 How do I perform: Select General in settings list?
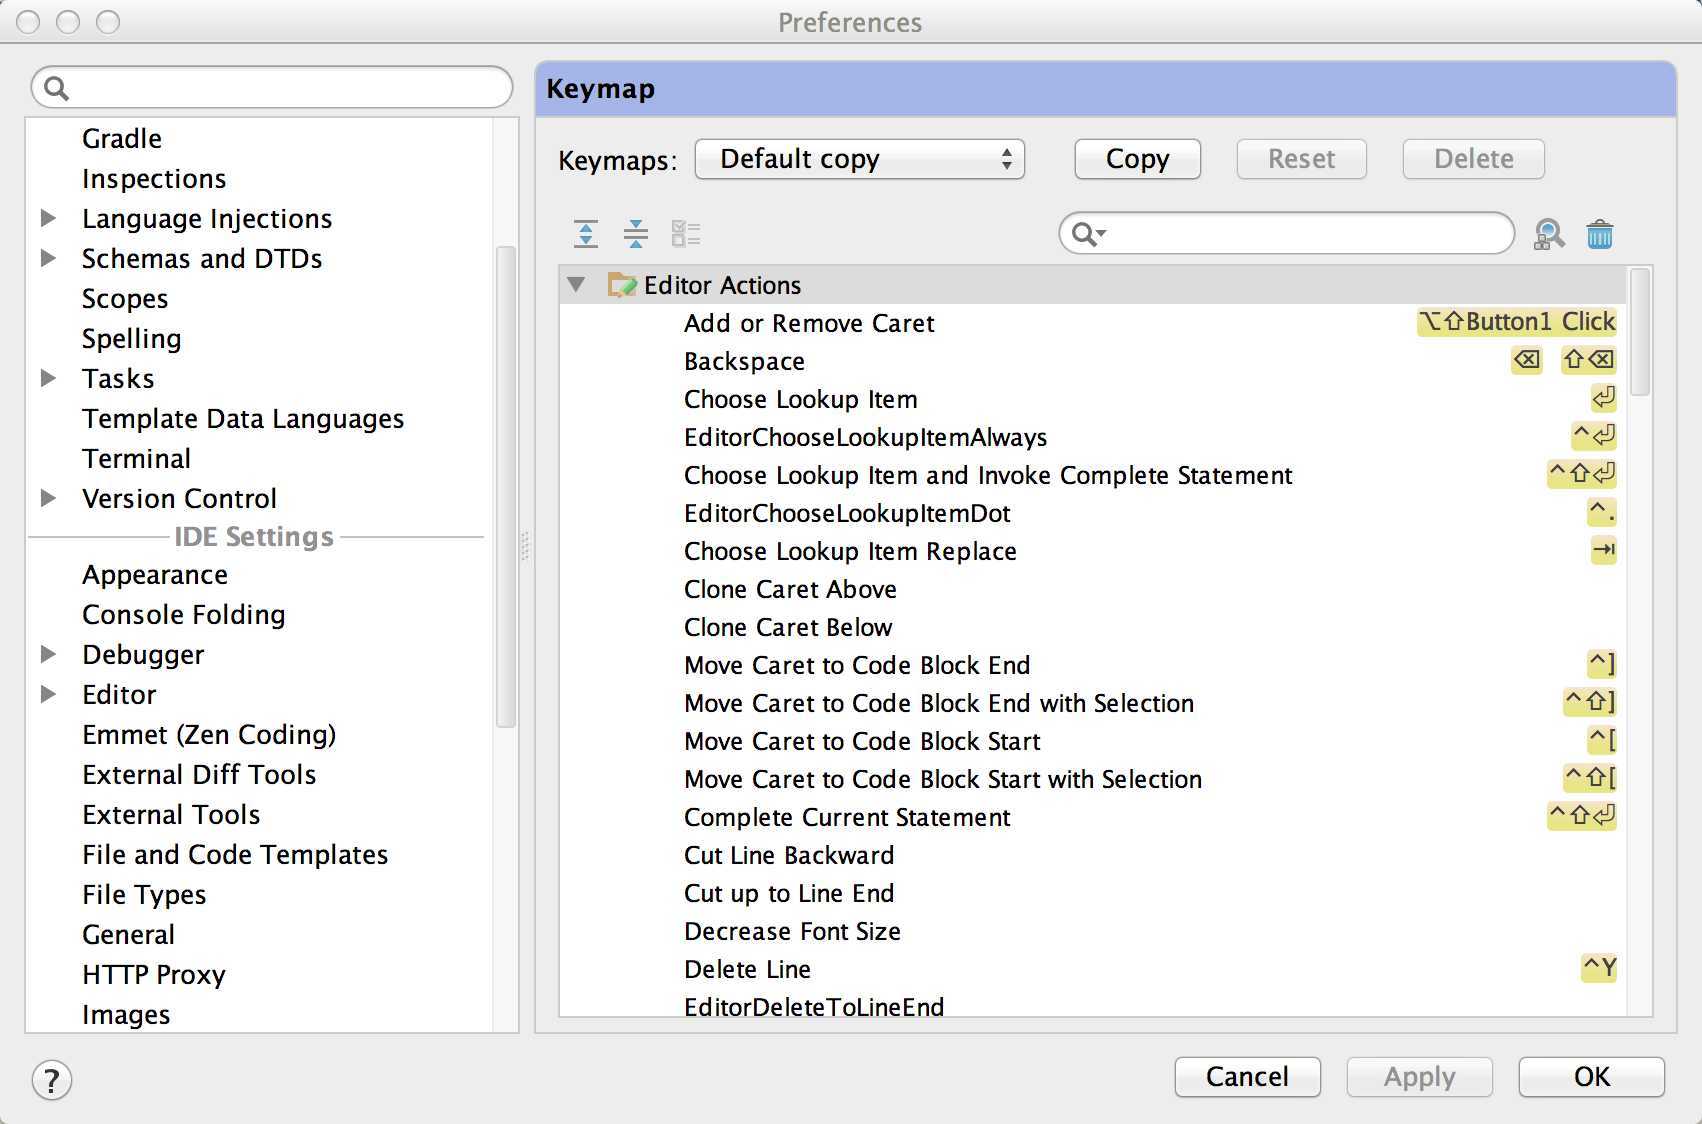coord(128,934)
